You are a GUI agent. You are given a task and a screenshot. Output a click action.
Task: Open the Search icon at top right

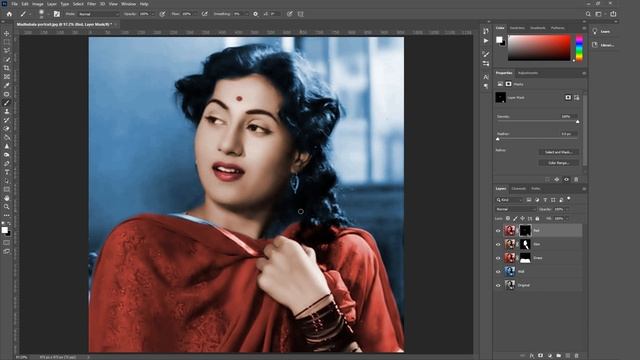pos(588,14)
